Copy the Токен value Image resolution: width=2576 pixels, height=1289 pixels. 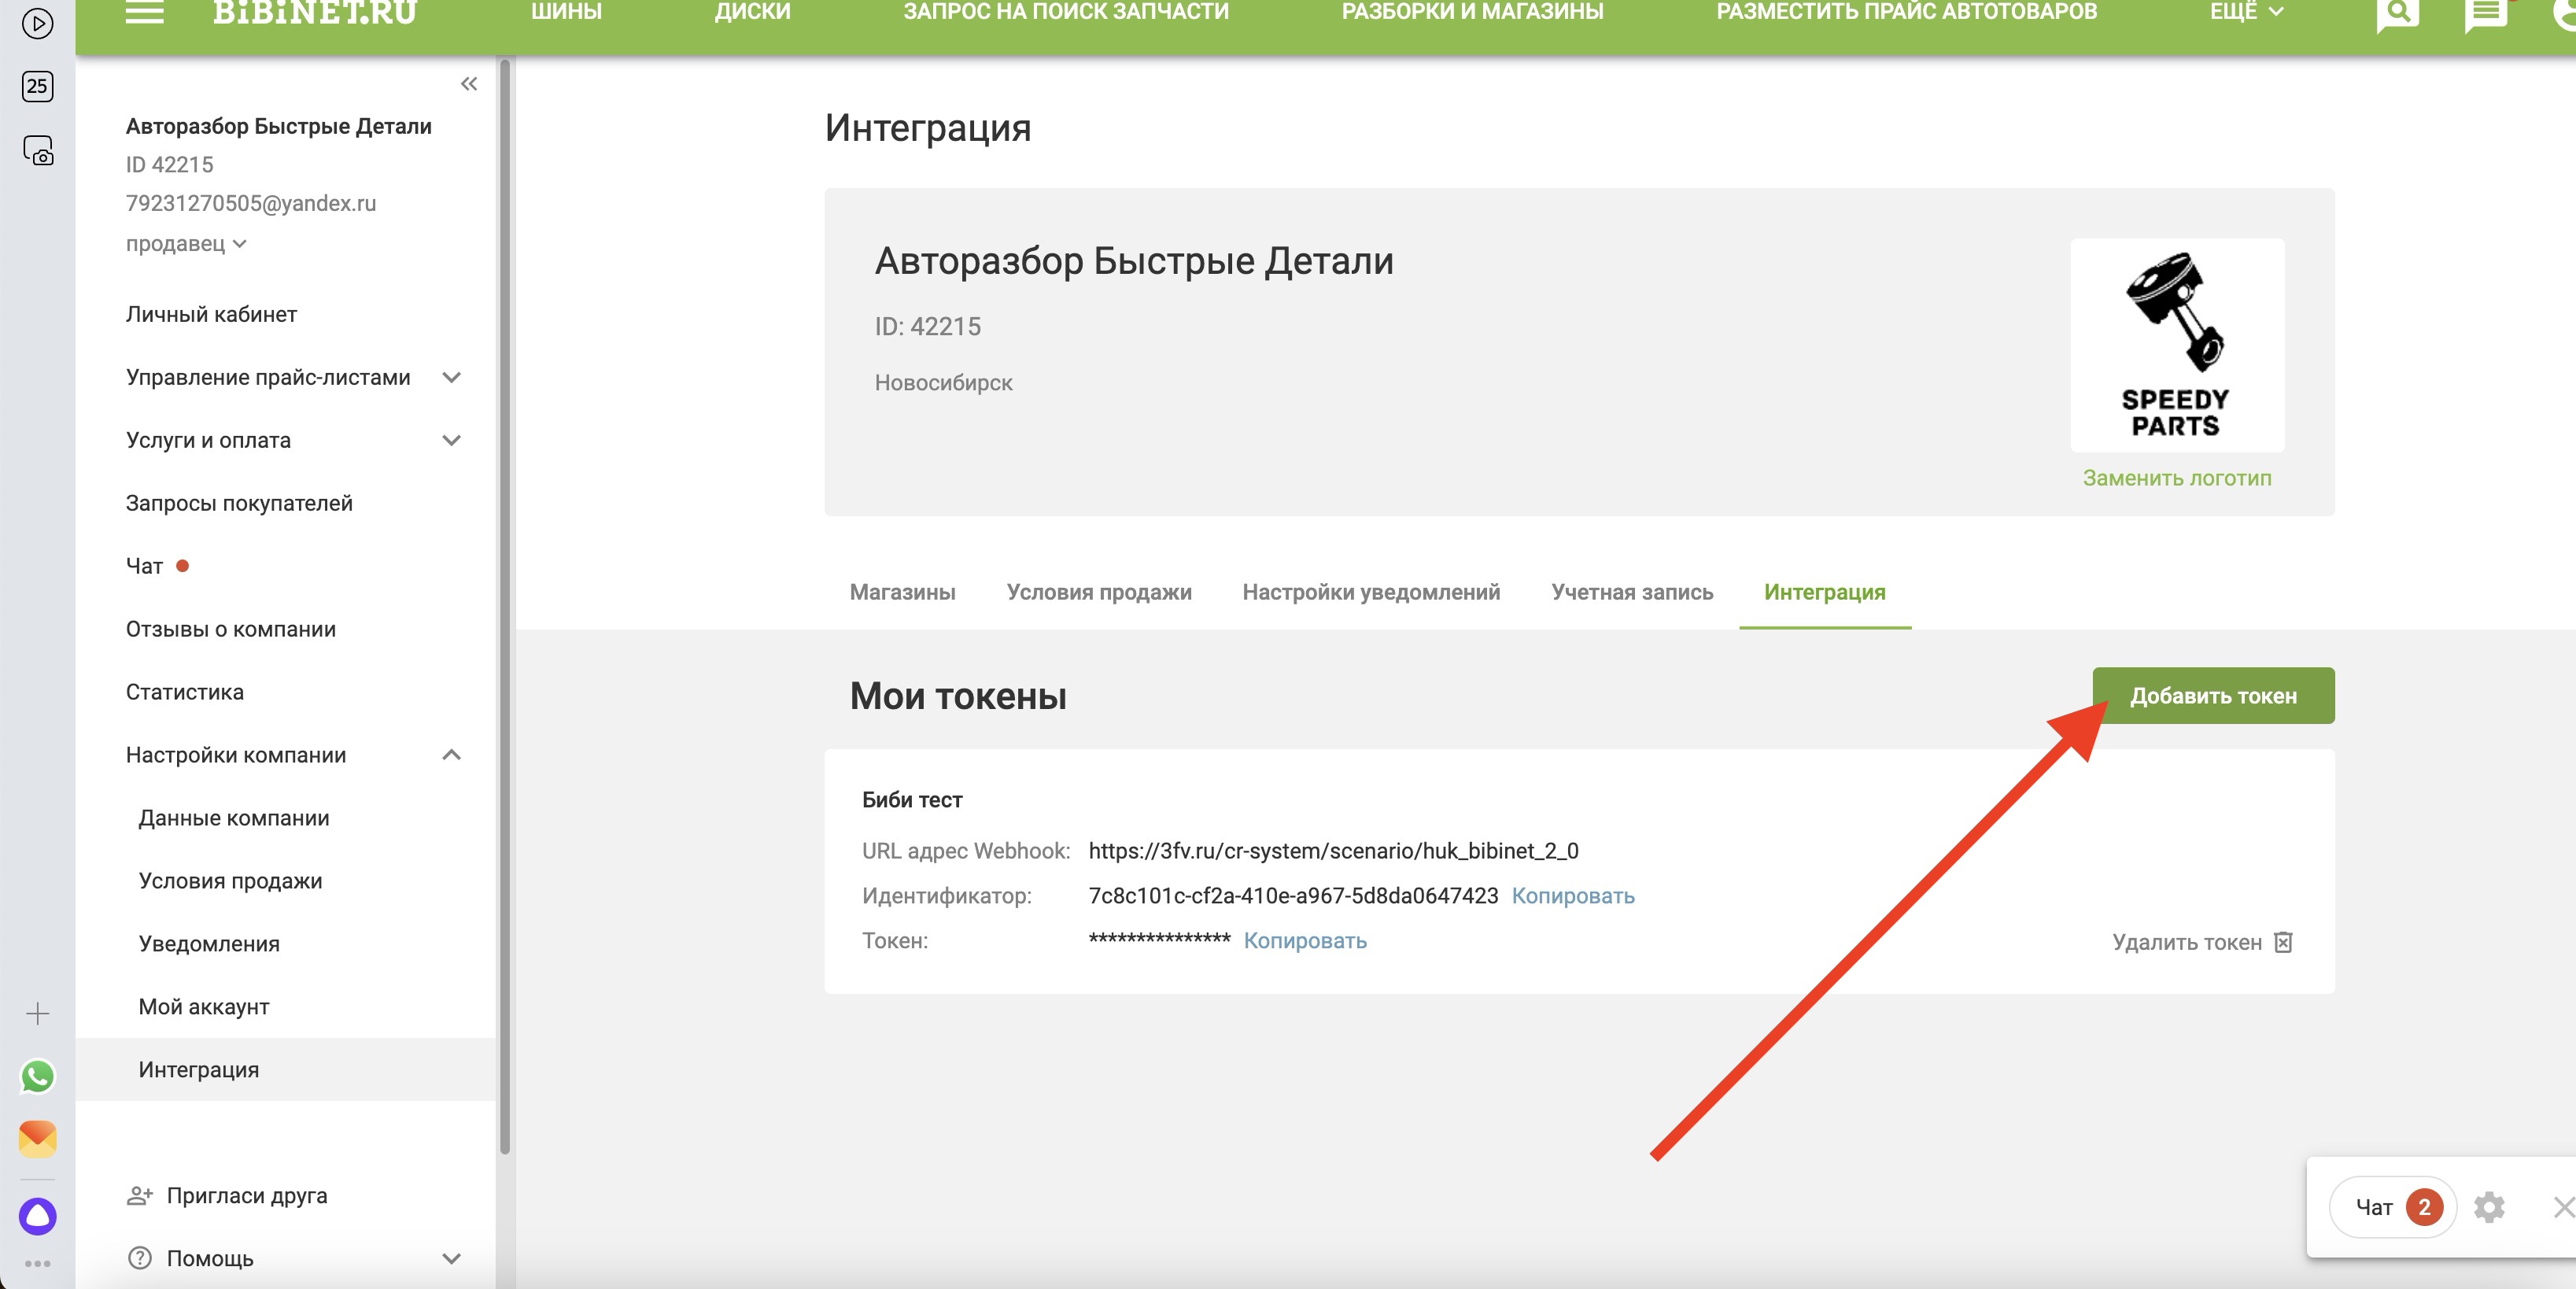1304,940
